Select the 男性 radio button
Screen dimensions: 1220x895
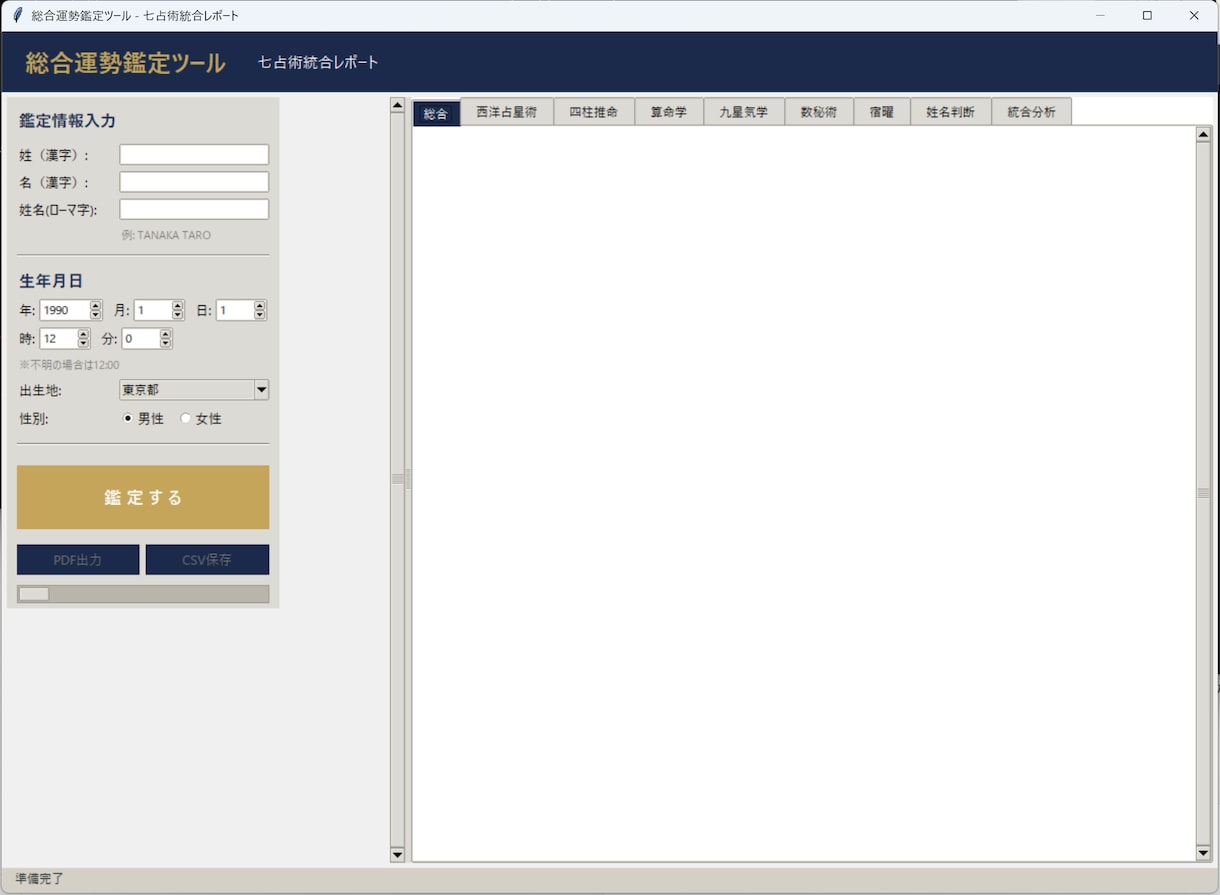tap(128, 419)
